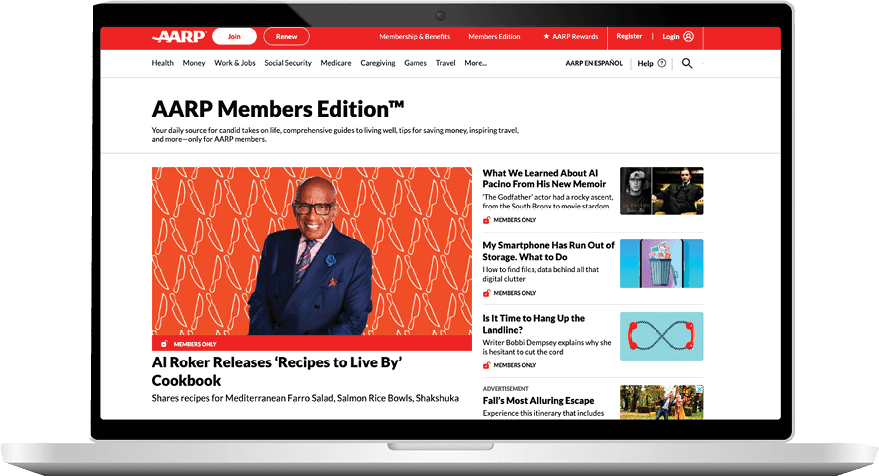
Task: Open the search magnifier icon
Action: [x=687, y=63]
